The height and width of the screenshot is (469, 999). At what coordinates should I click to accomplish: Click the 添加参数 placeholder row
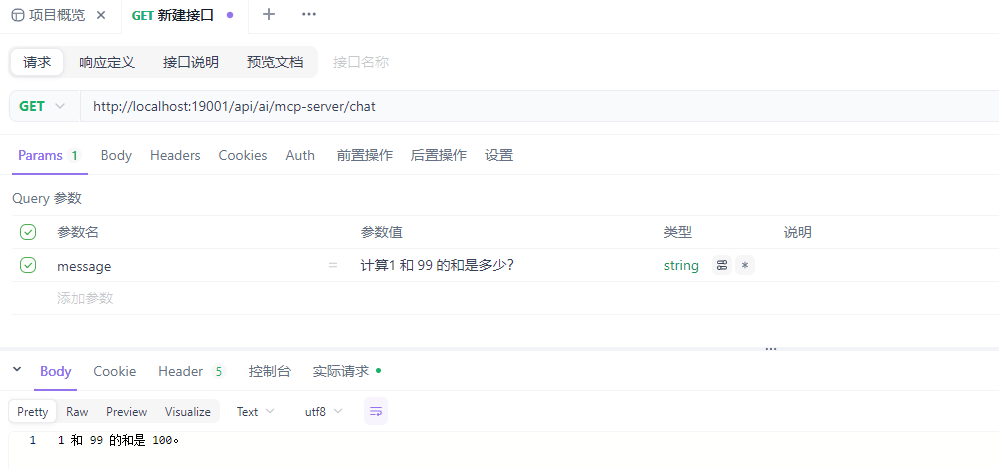(x=85, y=298)
